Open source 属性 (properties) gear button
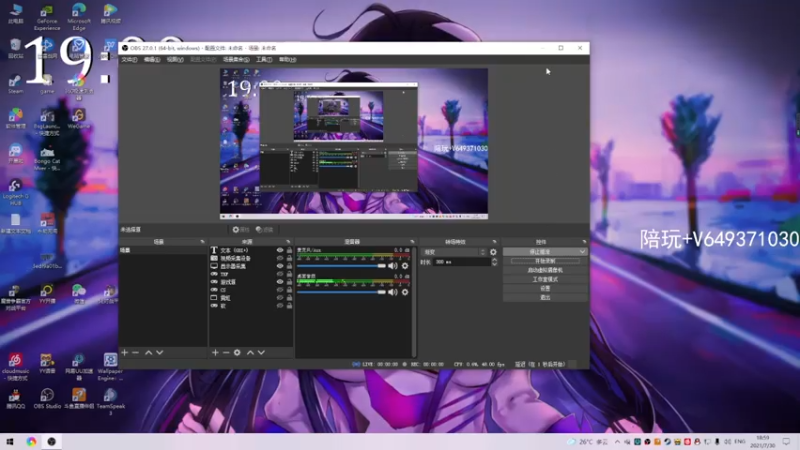The width and height of the screenshot is (800, 450). coord(241,230)
